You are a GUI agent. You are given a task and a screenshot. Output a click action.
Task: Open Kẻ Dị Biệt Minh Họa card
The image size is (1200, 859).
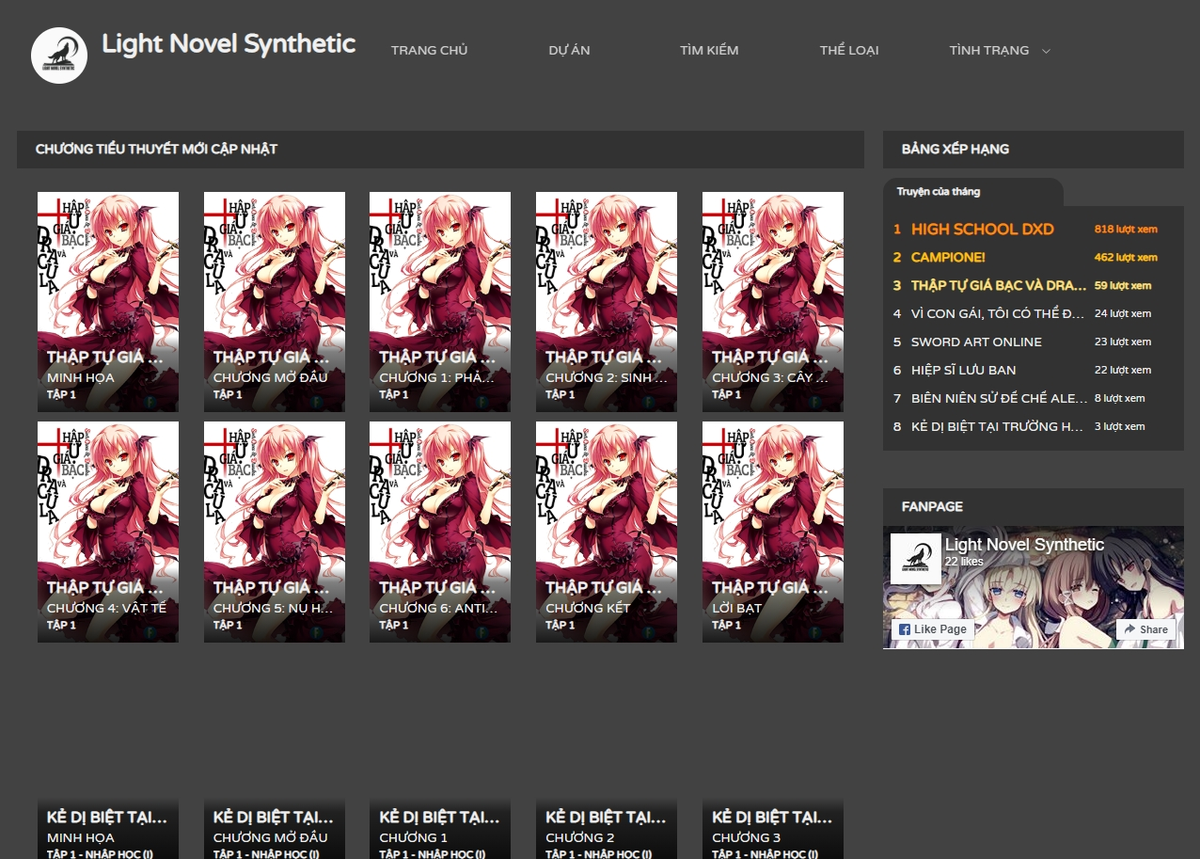tap(108, 829)
